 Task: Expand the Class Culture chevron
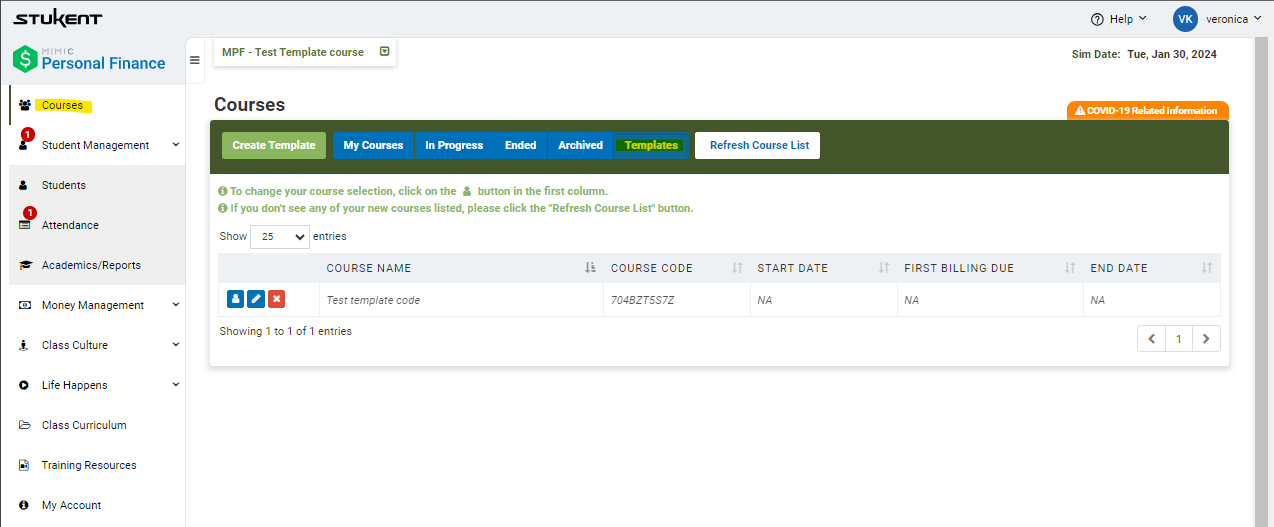tap(176, 345)
